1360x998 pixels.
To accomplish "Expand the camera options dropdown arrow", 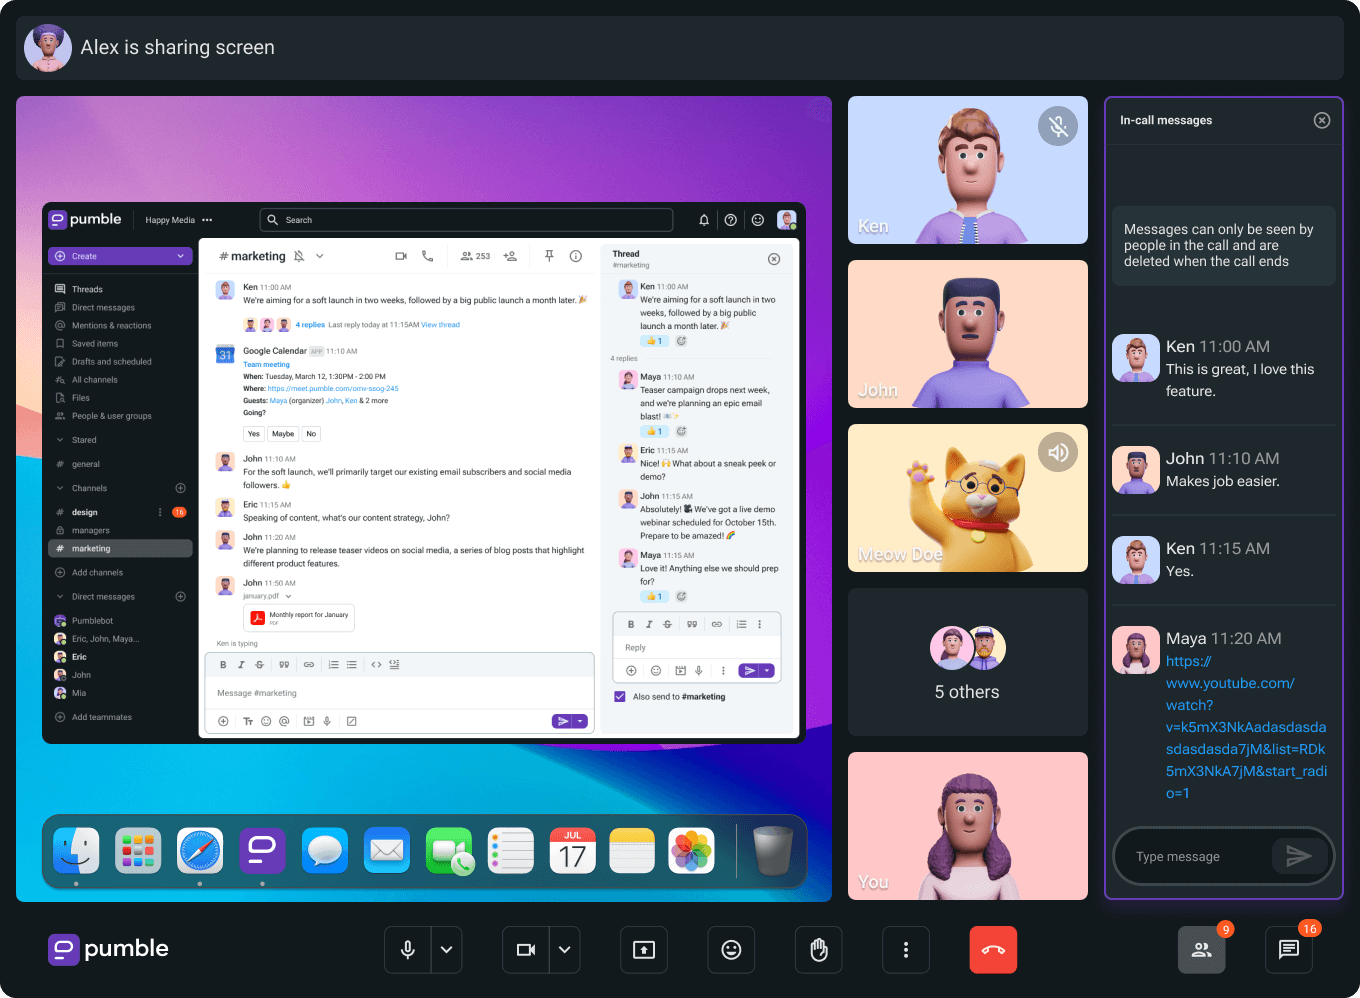I will click(x=565, y=949).
